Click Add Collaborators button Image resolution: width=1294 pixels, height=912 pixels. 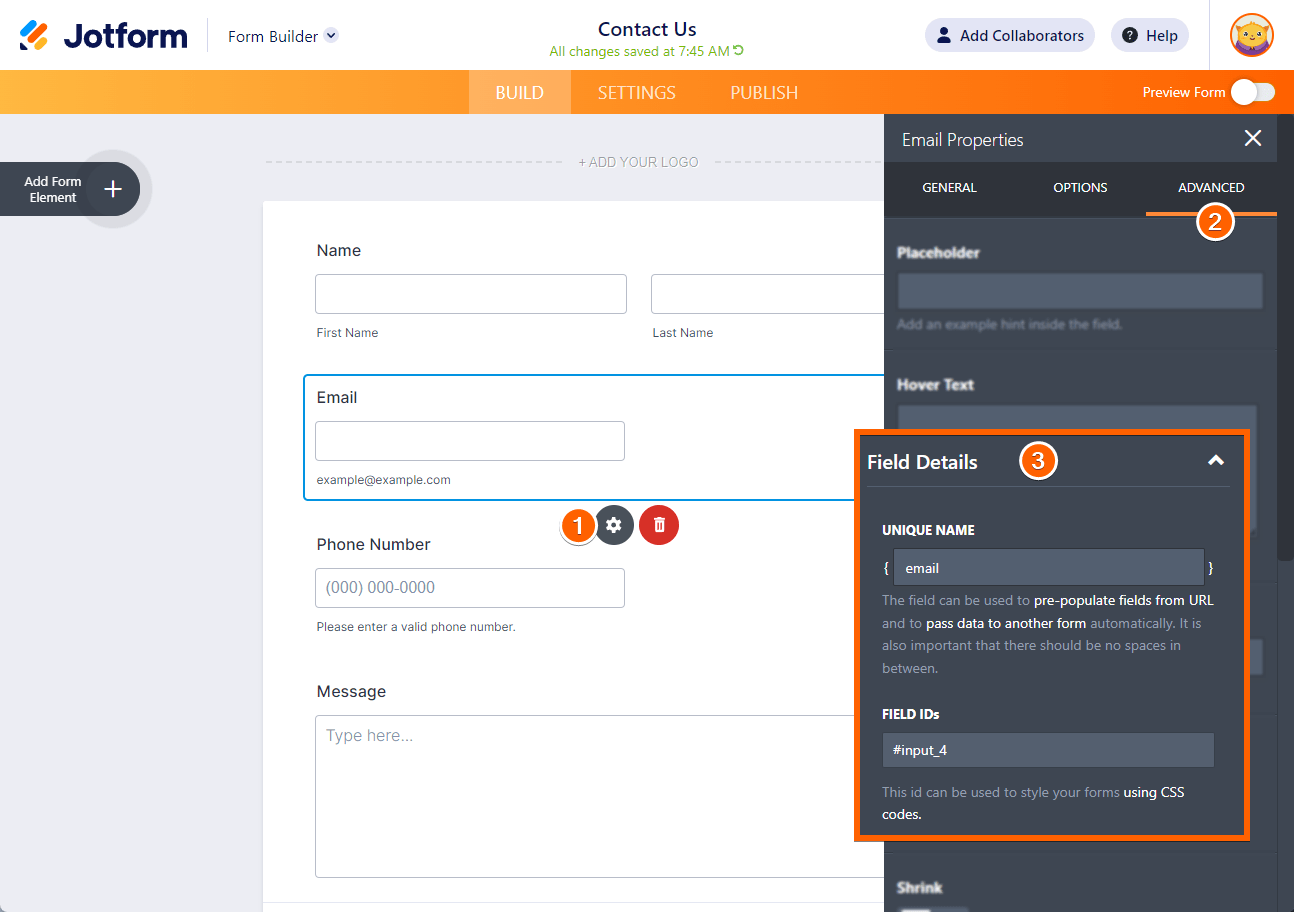[1009, 35]
